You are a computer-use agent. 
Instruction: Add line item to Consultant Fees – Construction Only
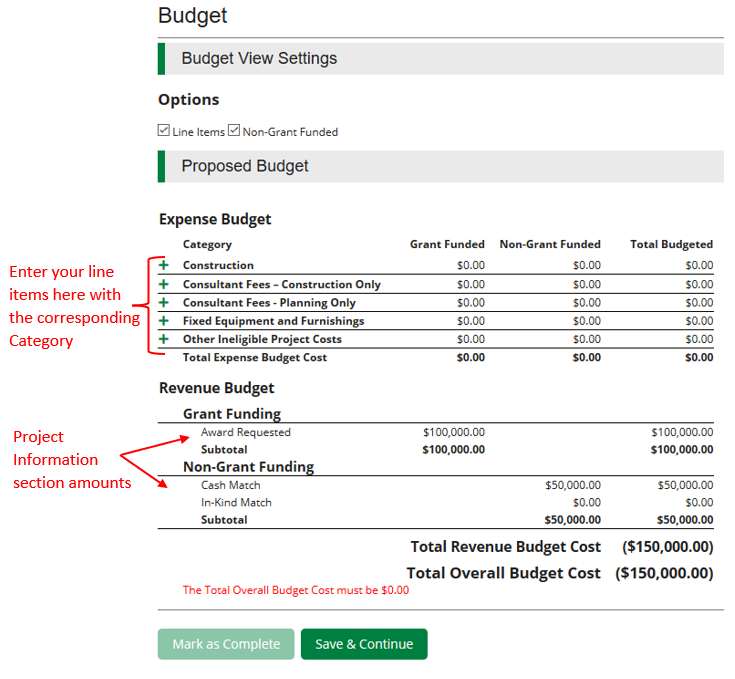click(x=164, y=285)
